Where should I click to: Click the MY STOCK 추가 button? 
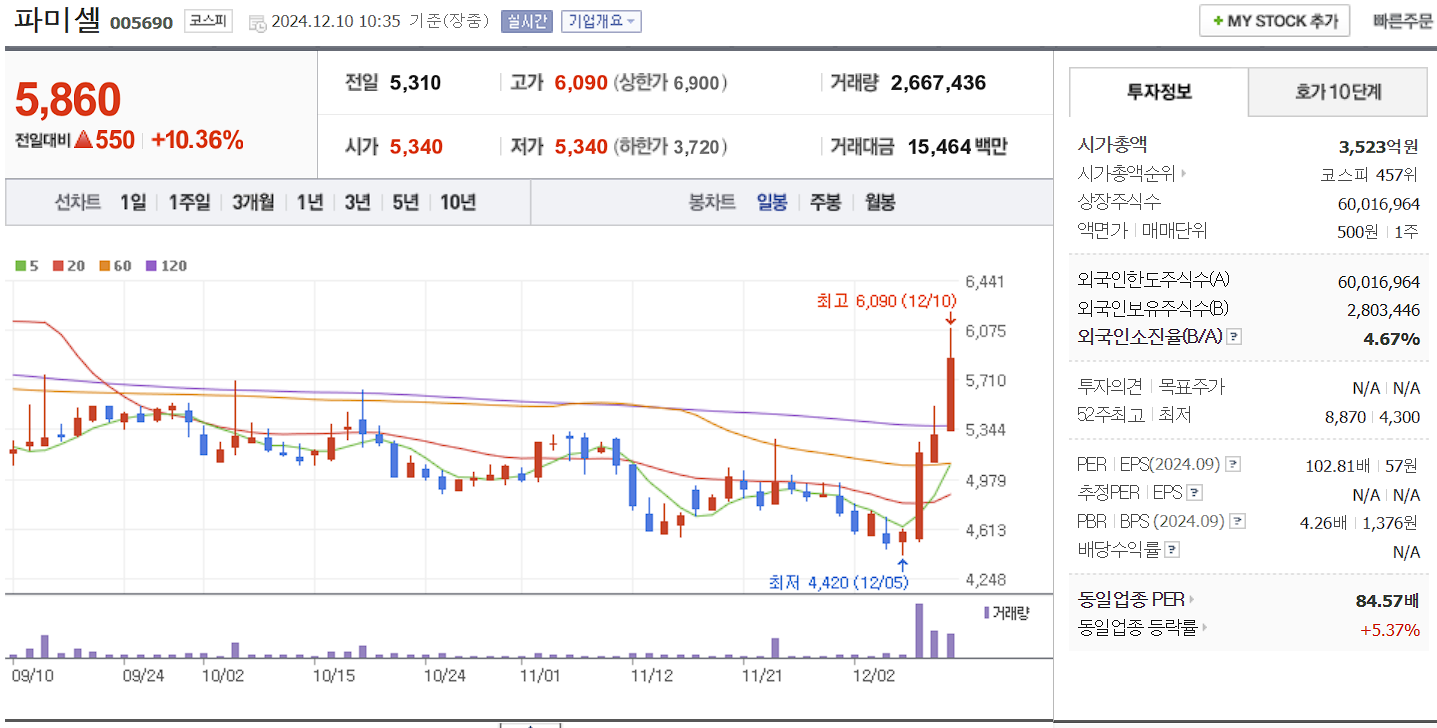point(1274,20)
